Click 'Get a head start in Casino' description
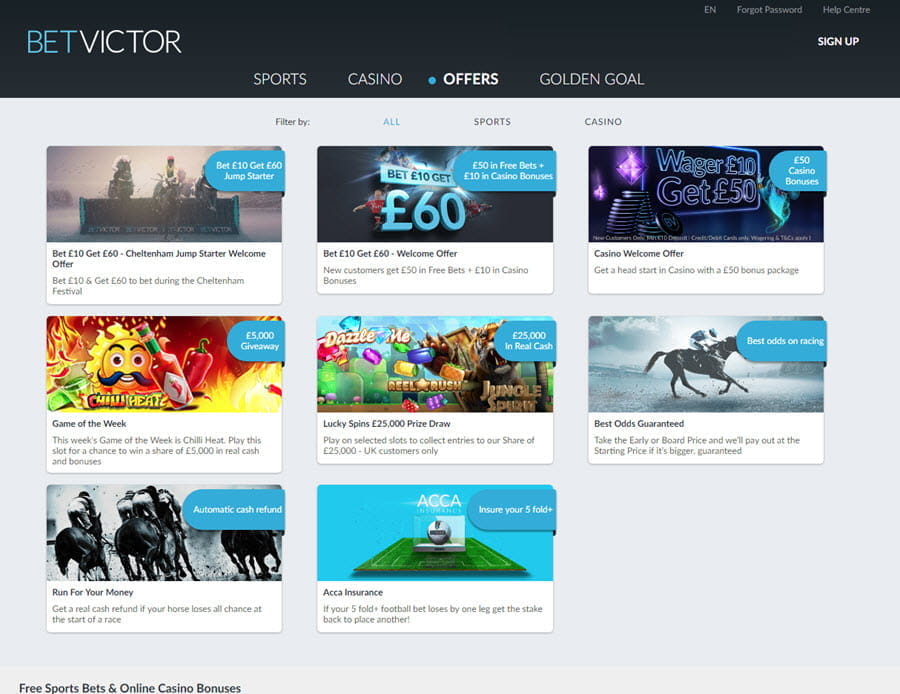Image resolution: width=900 pixels, height=694 pixels. pos(696,270)
